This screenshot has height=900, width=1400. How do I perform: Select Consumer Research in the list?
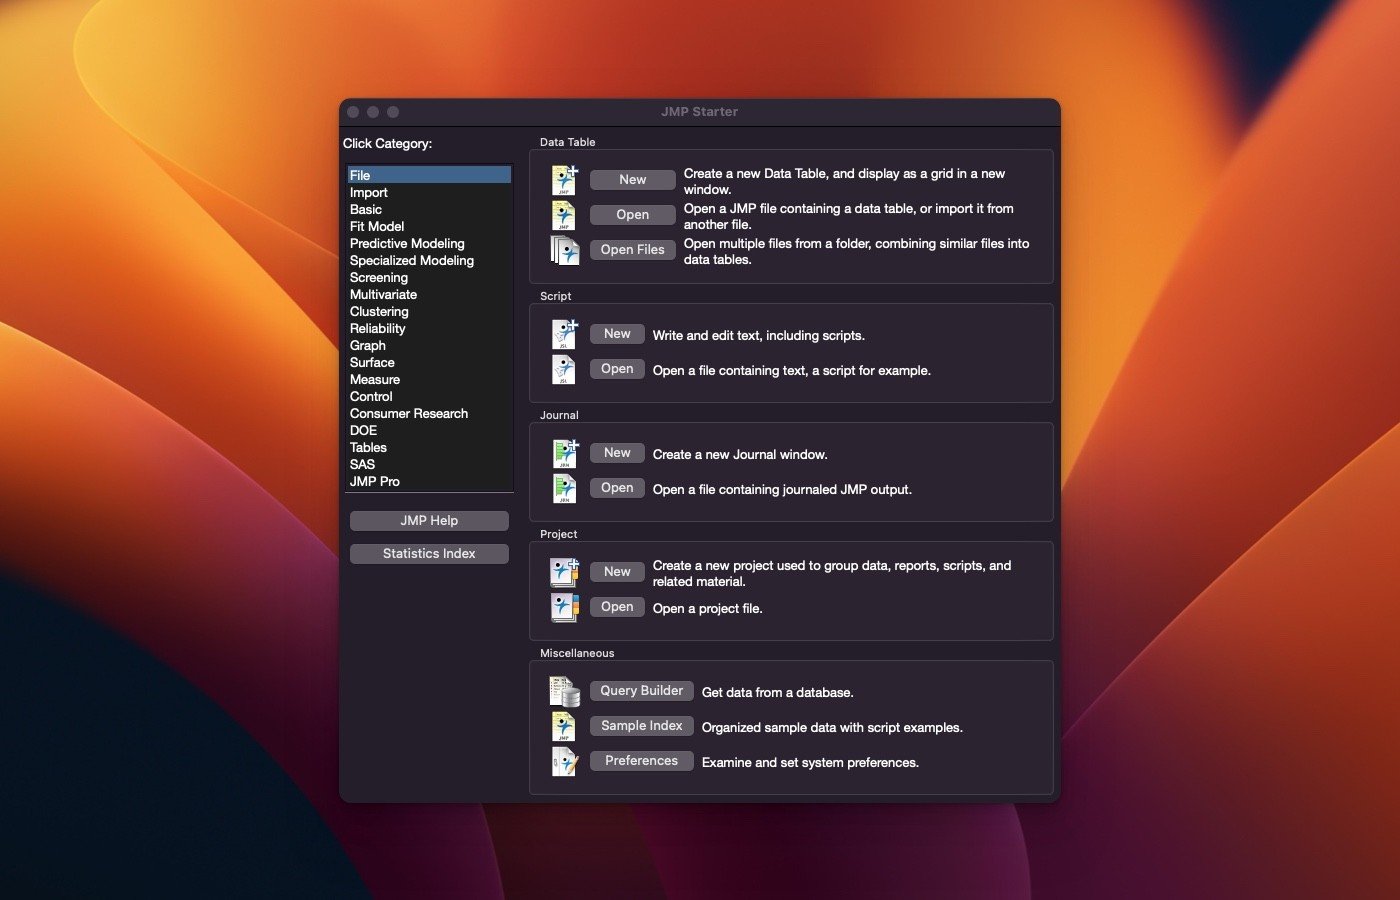coord(408,414)
